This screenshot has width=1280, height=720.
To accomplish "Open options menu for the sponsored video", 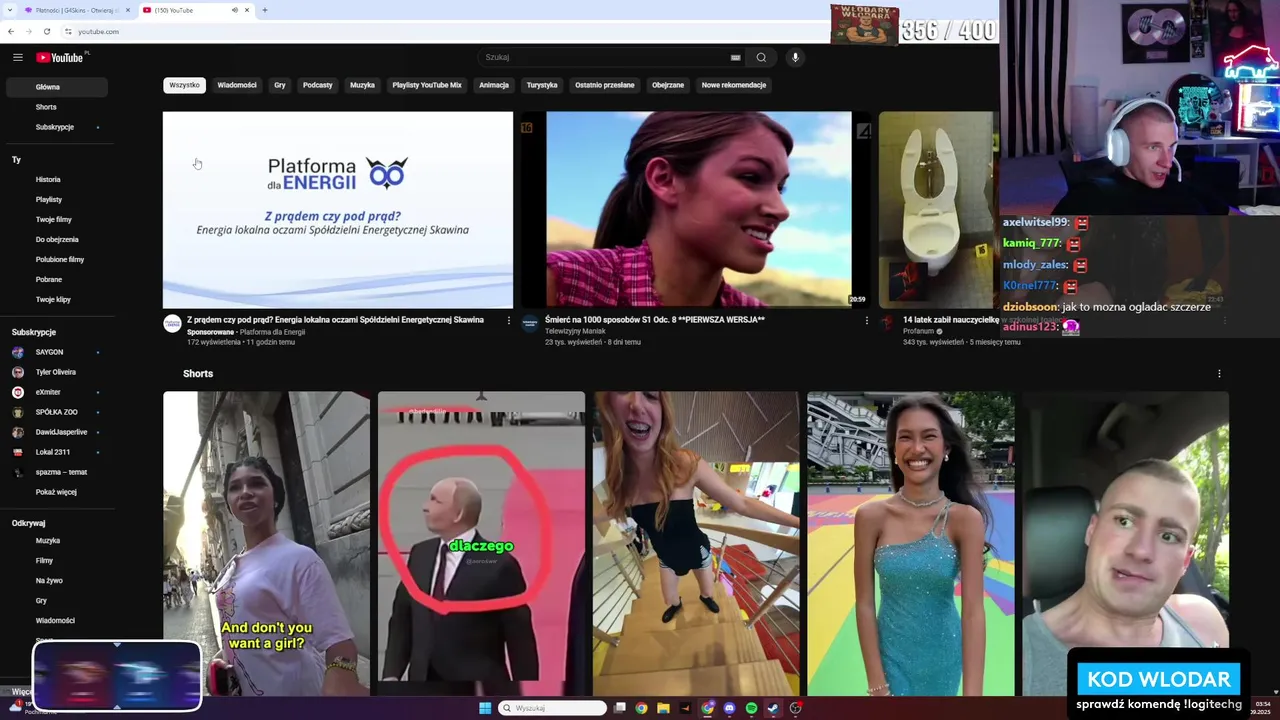I will tap(508, 320).
